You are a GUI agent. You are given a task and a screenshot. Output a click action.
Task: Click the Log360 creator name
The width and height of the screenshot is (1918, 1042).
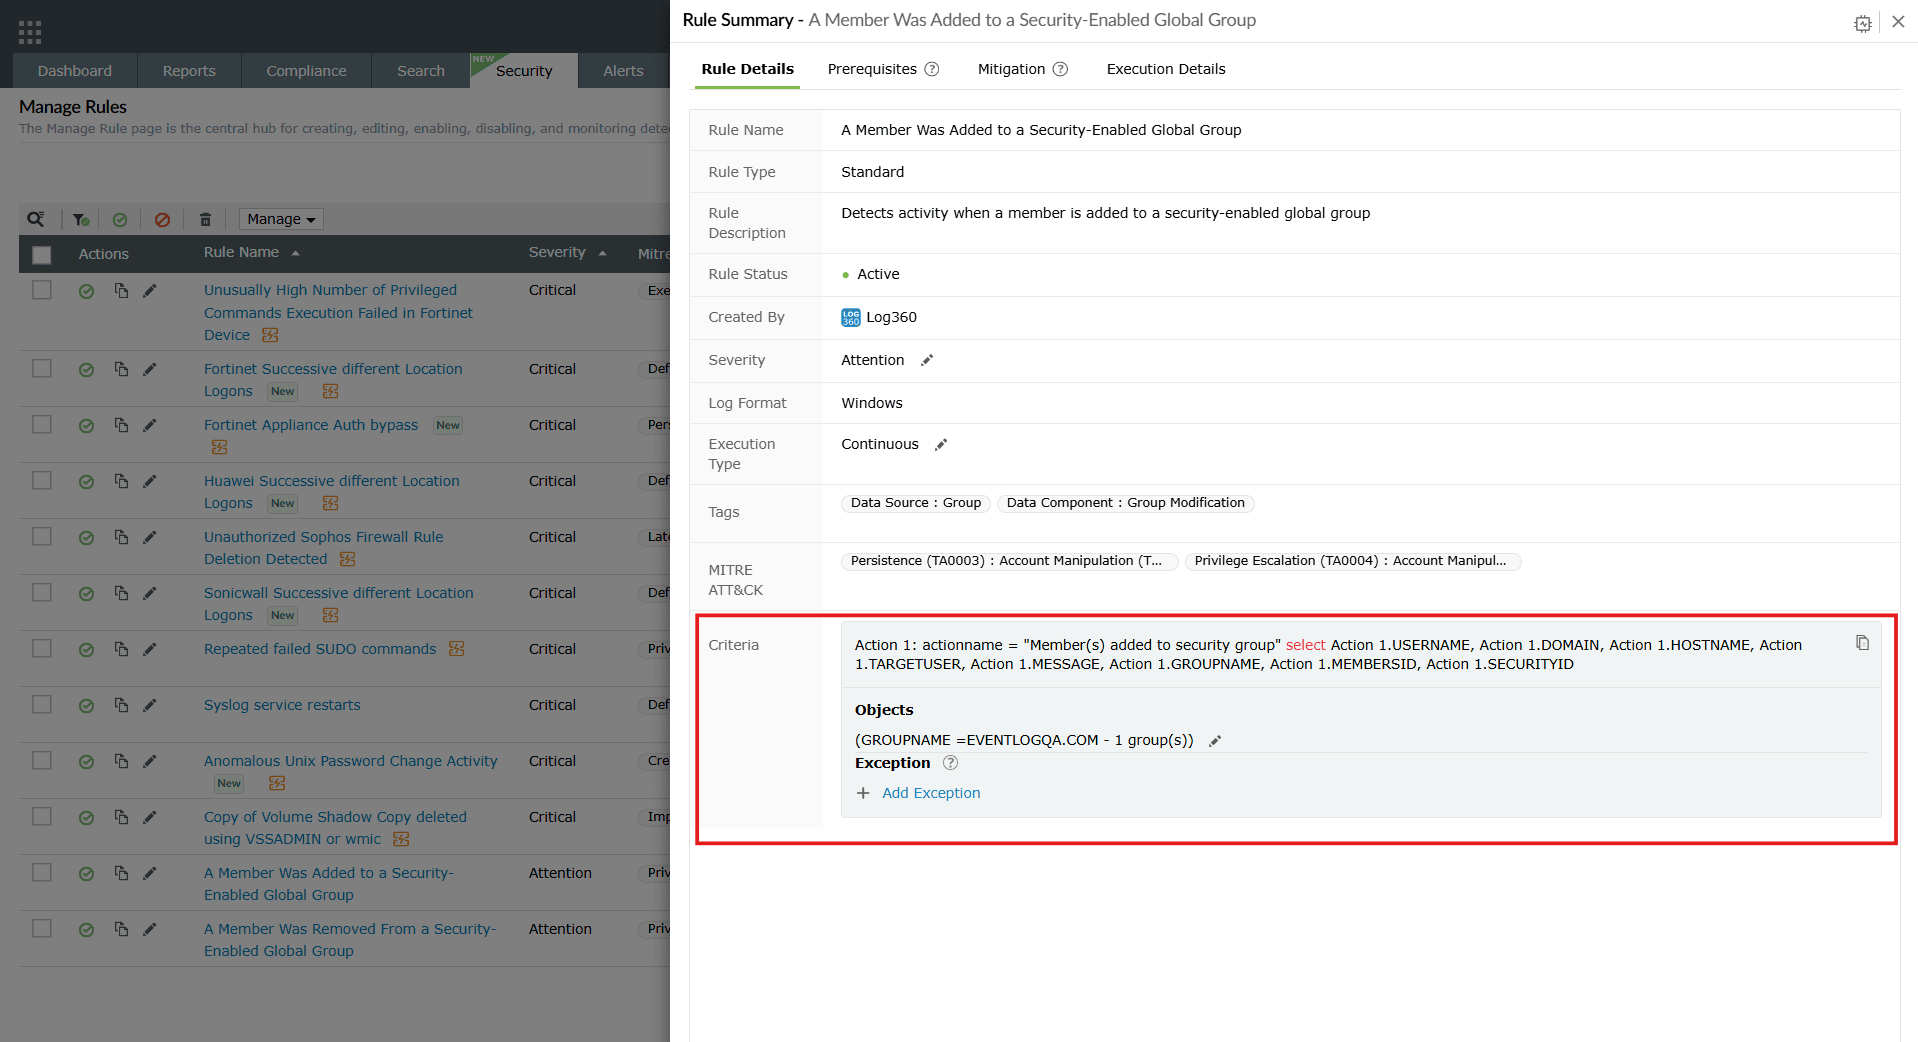pyautogui.click(x=891, y=317)
